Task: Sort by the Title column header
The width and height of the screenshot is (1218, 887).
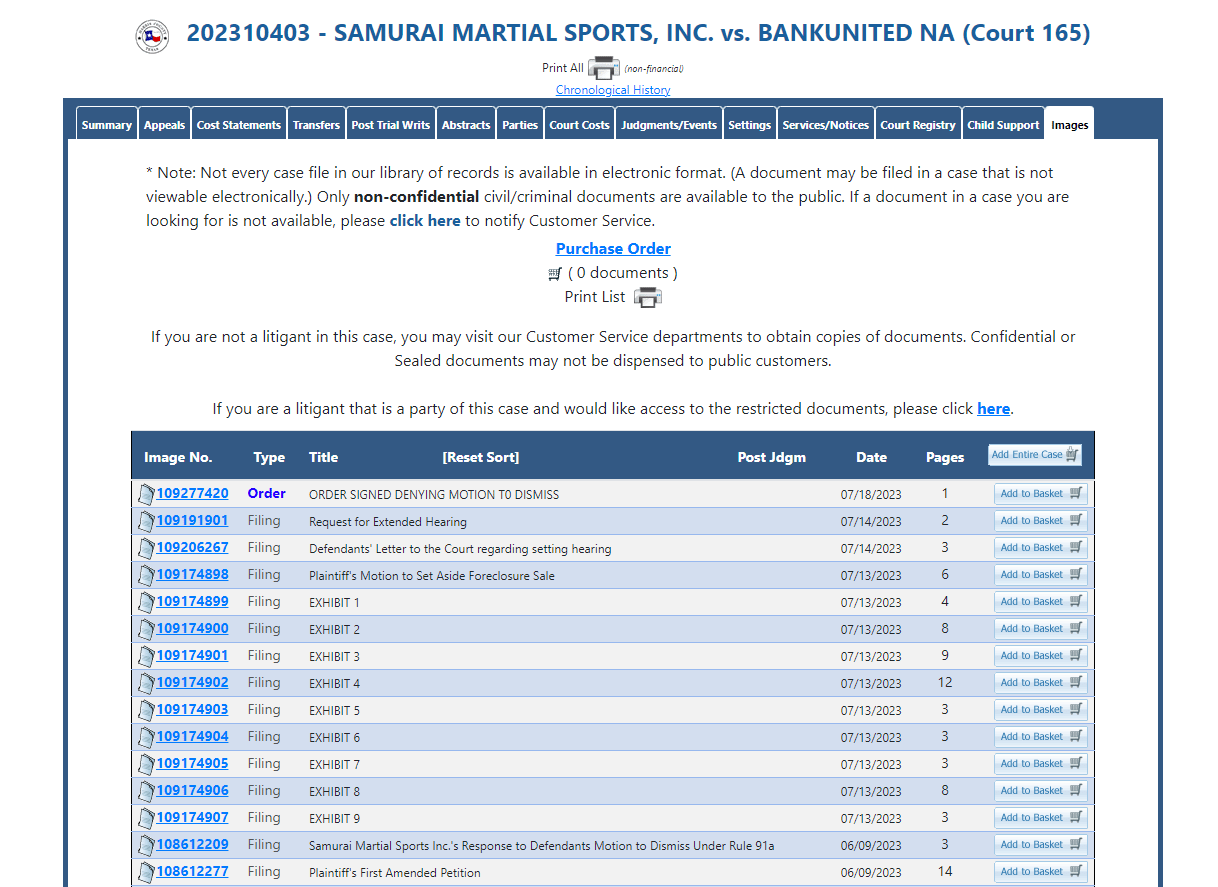Action: point(324,457)
